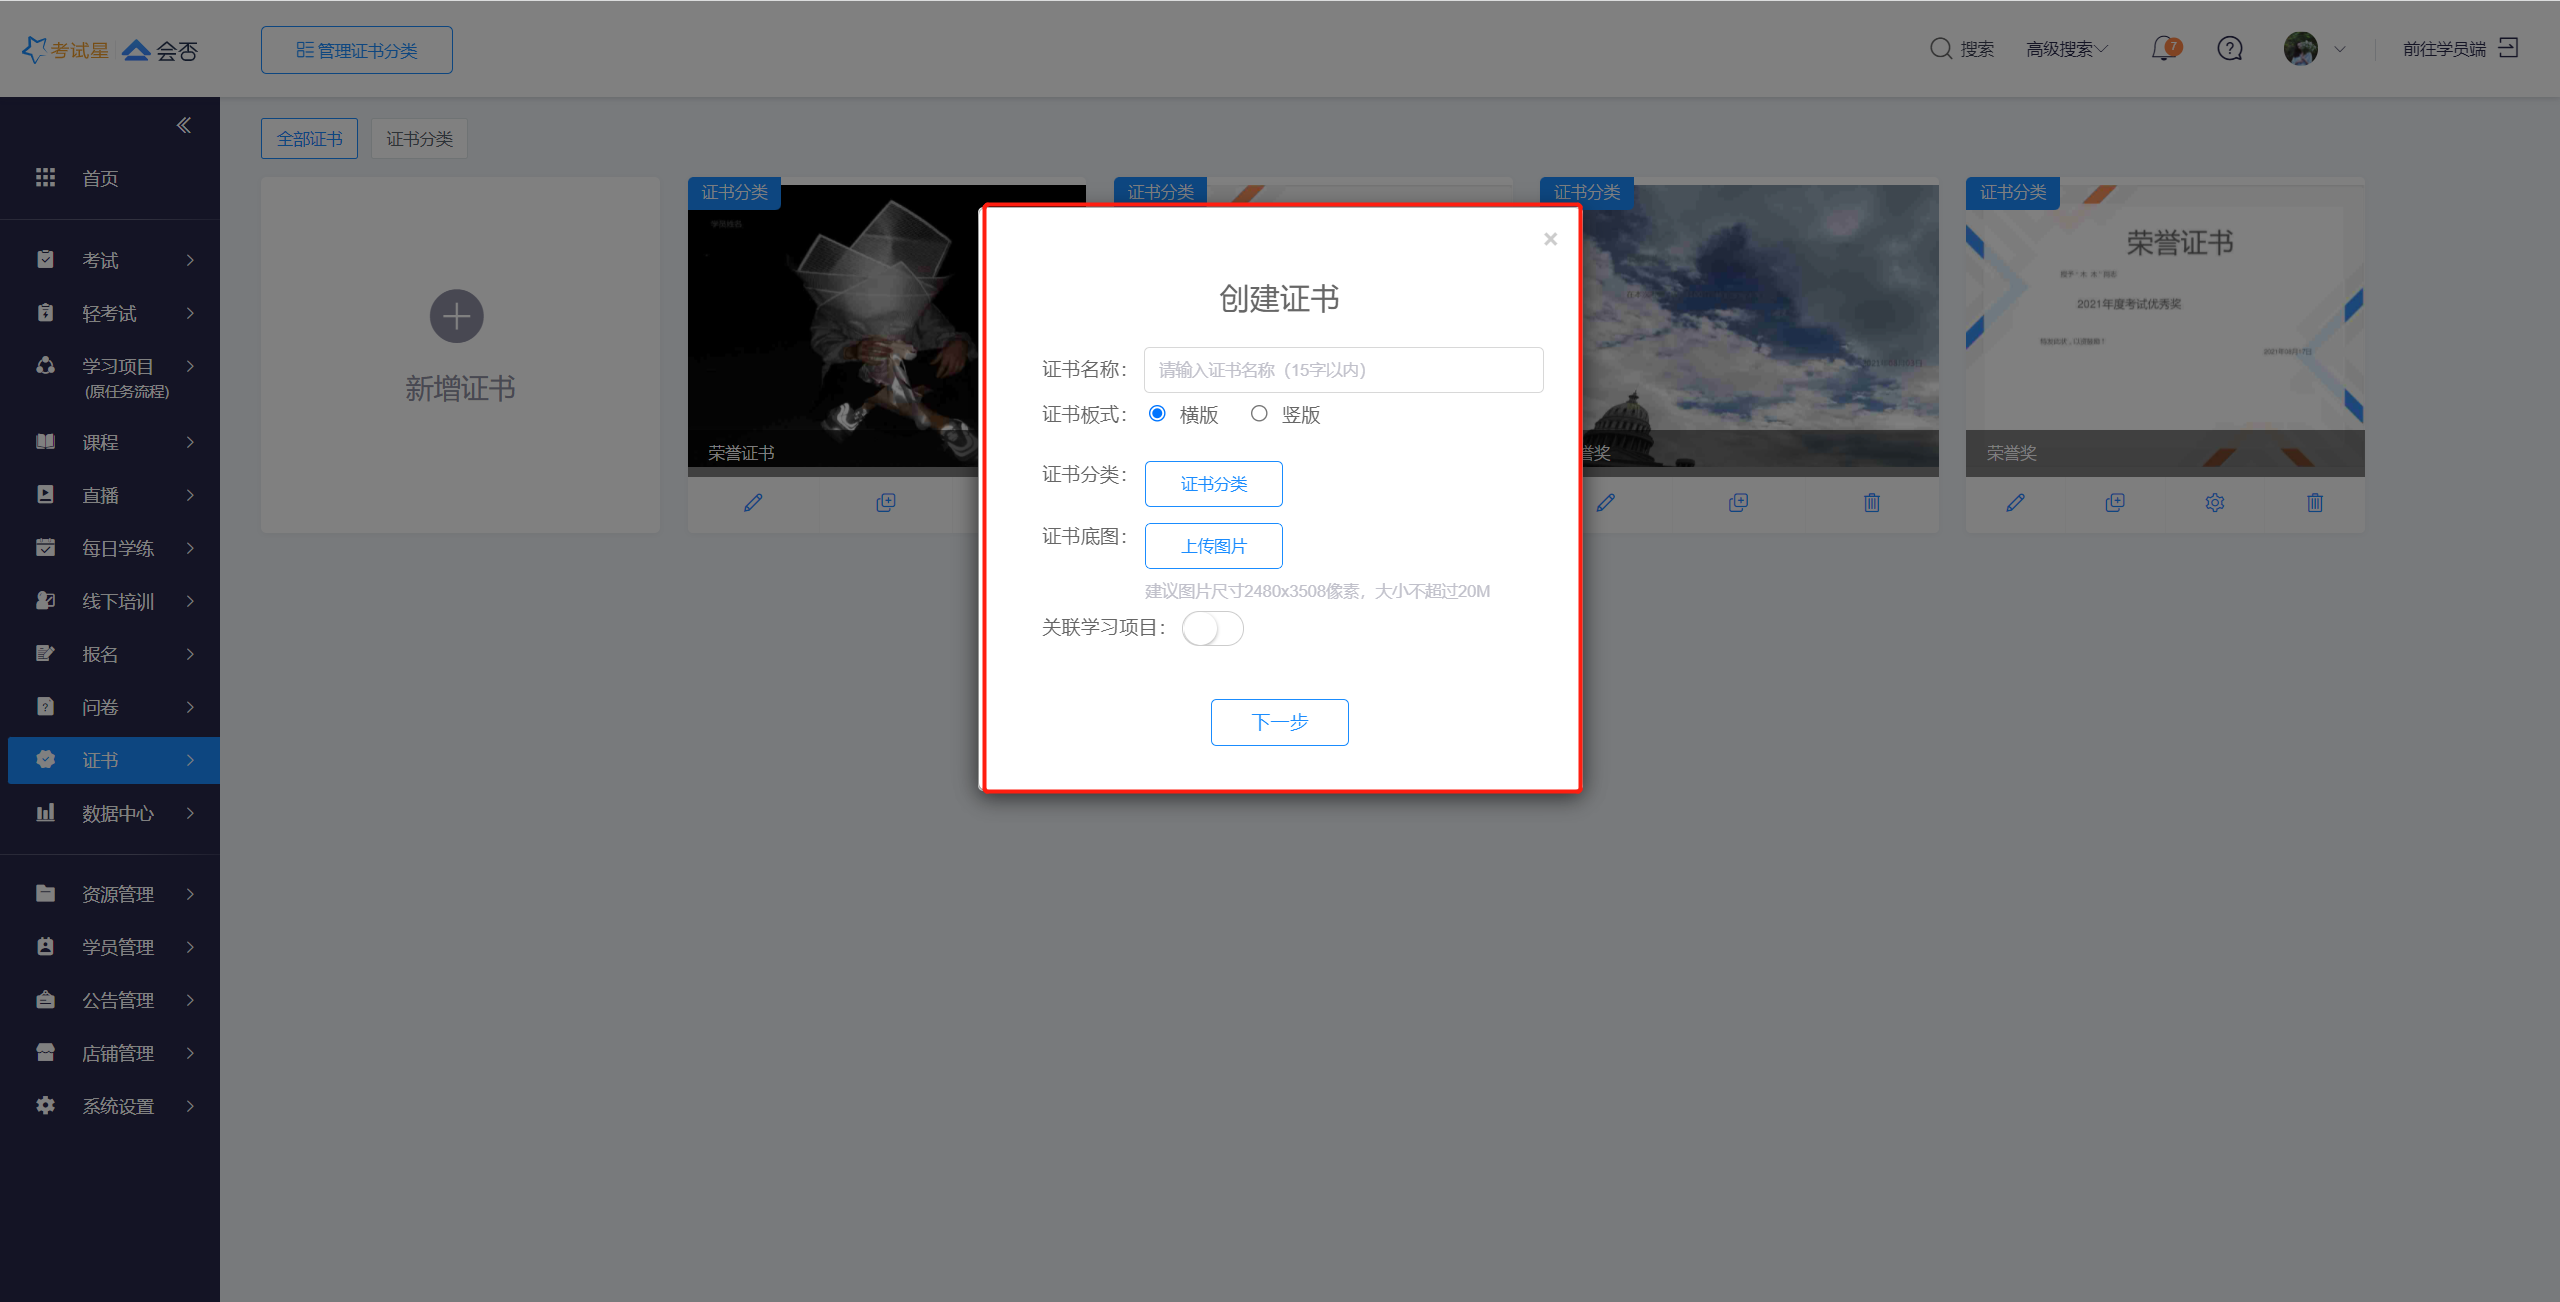
Task: Click the notification bell icon
Action: (x=2163, y=48)
